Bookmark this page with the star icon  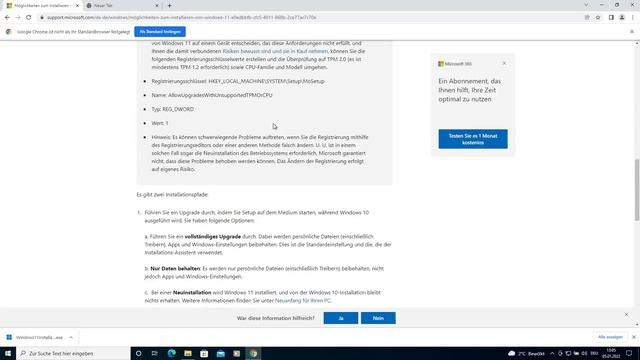coord(598,18)
